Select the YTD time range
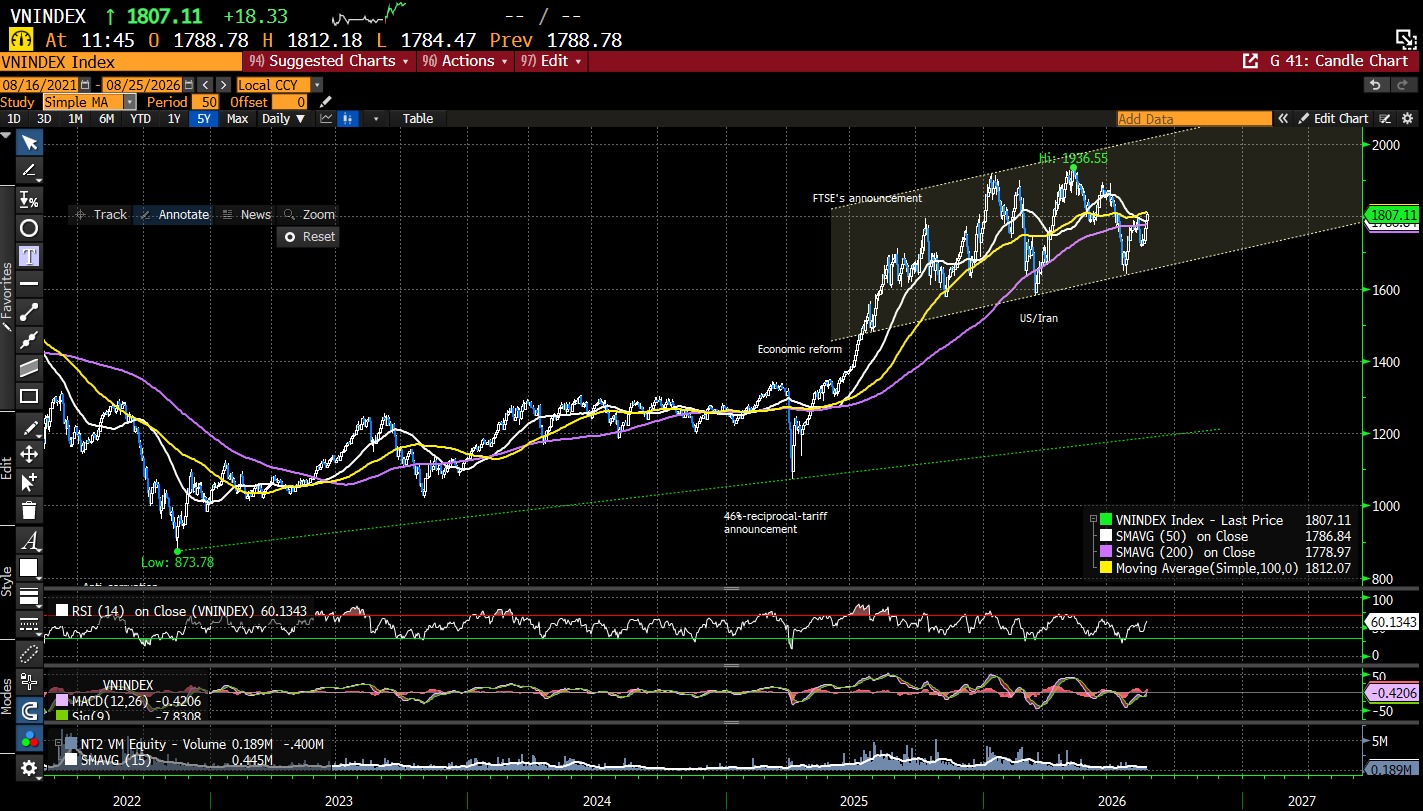This screenshot has height=811, width=1423. pyautogui.click(x=140, y=118)
